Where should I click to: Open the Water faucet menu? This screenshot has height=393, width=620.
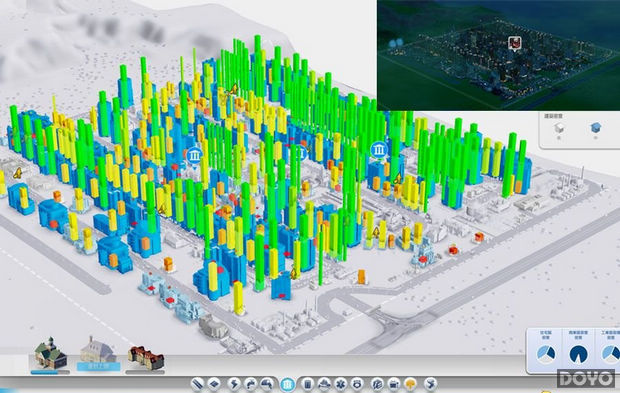pyautogui.click(x=251, y=384)
